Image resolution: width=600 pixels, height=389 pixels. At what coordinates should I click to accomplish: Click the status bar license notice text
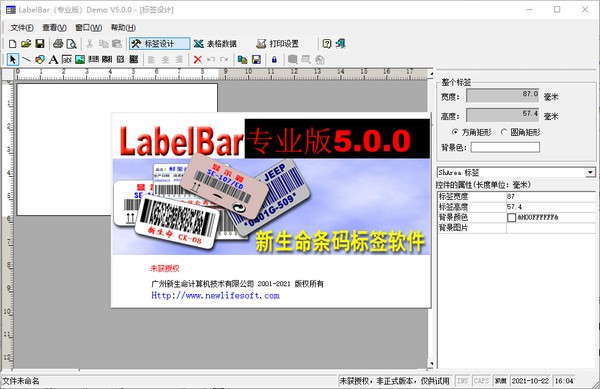(x=395, y=381)
